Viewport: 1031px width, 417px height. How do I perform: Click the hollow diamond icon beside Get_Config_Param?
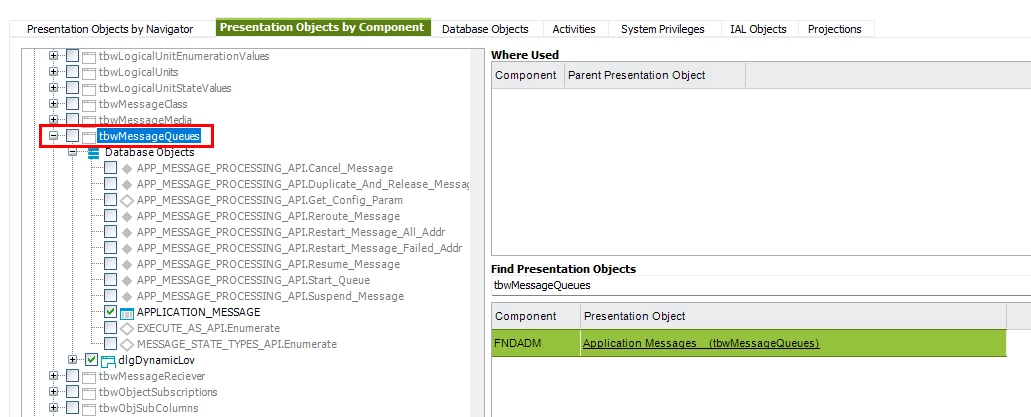pyautogui.click(x=127, y=200)
